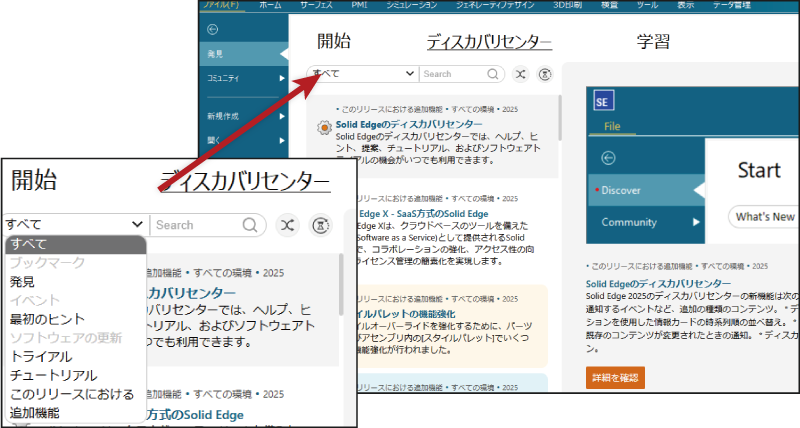Click 方式のSolid Edge title in zoomed inset
The image size is (800, 428).
194,415
